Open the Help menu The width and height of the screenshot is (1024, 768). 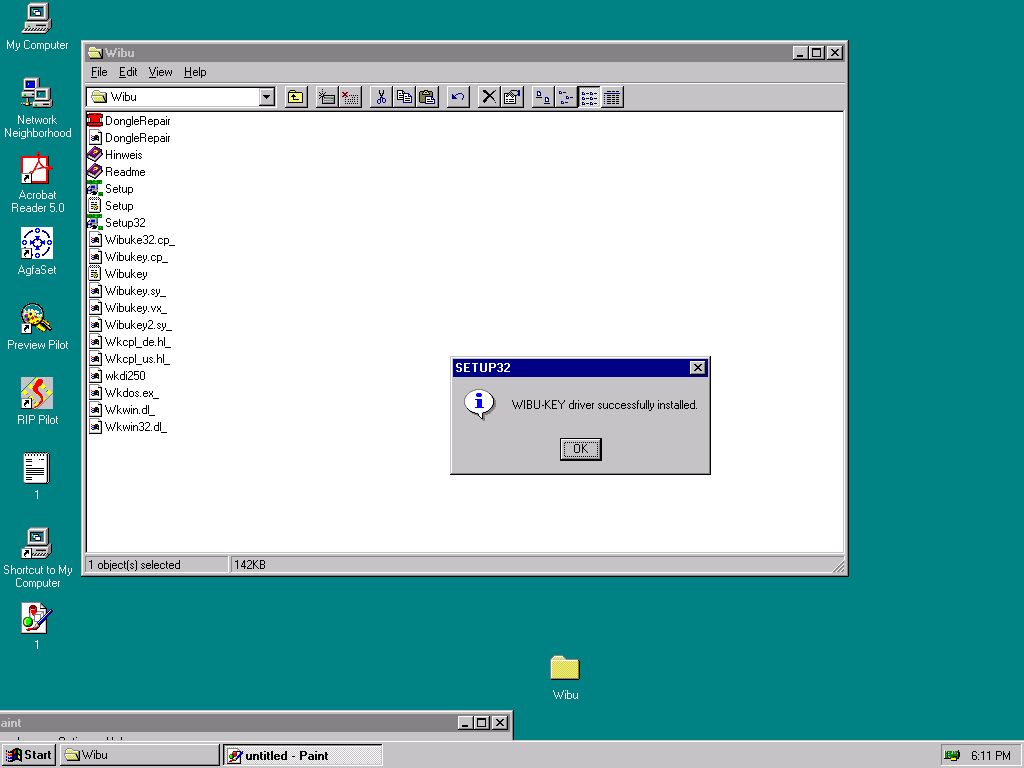tap(195, 72)
